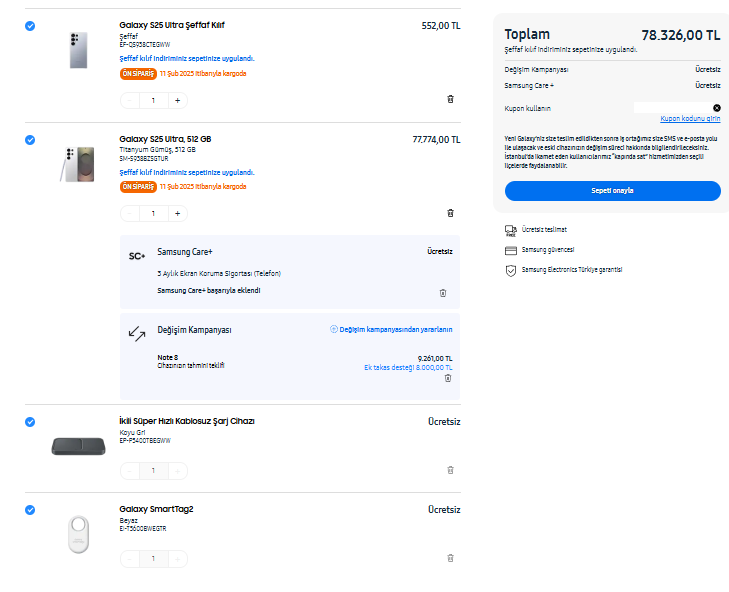
Task: Remove Samsung Care+ with its trash icon
Action: point(443,292)
